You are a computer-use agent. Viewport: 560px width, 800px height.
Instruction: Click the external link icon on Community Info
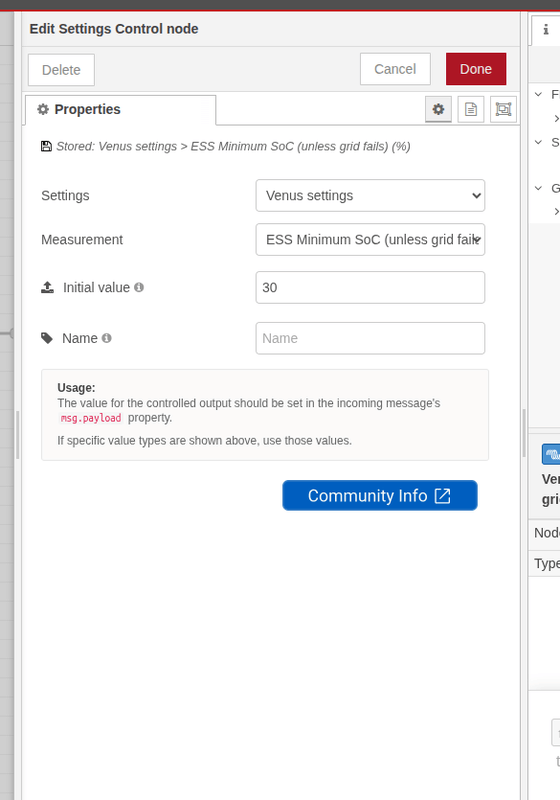[x=442, y=496]
